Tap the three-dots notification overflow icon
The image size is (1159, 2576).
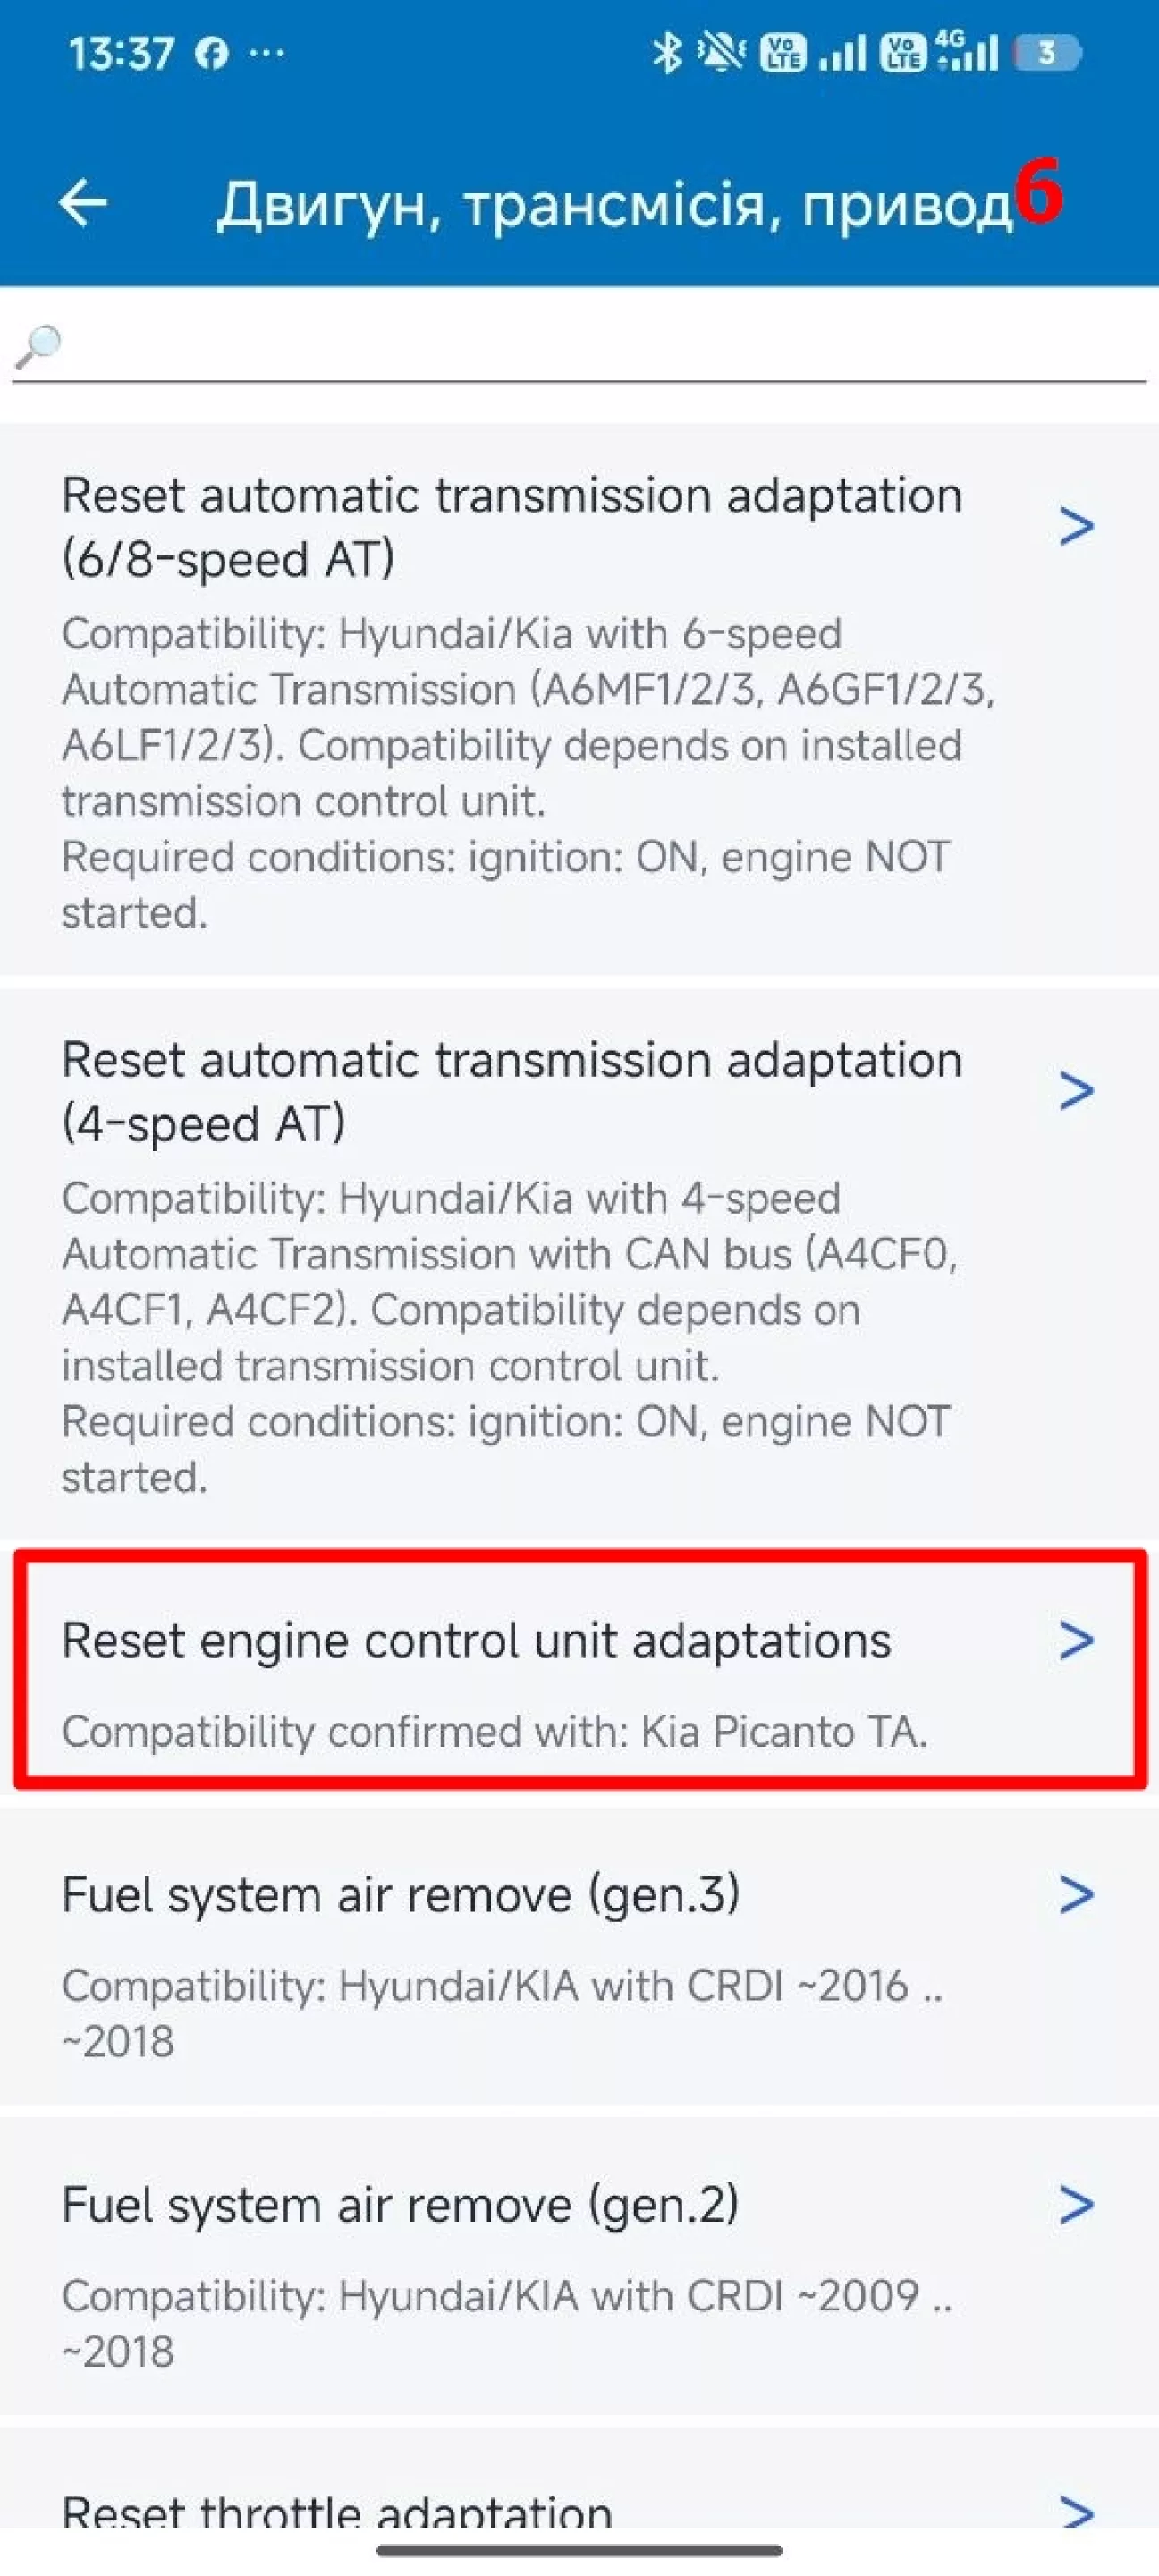[x=267, y=52]
